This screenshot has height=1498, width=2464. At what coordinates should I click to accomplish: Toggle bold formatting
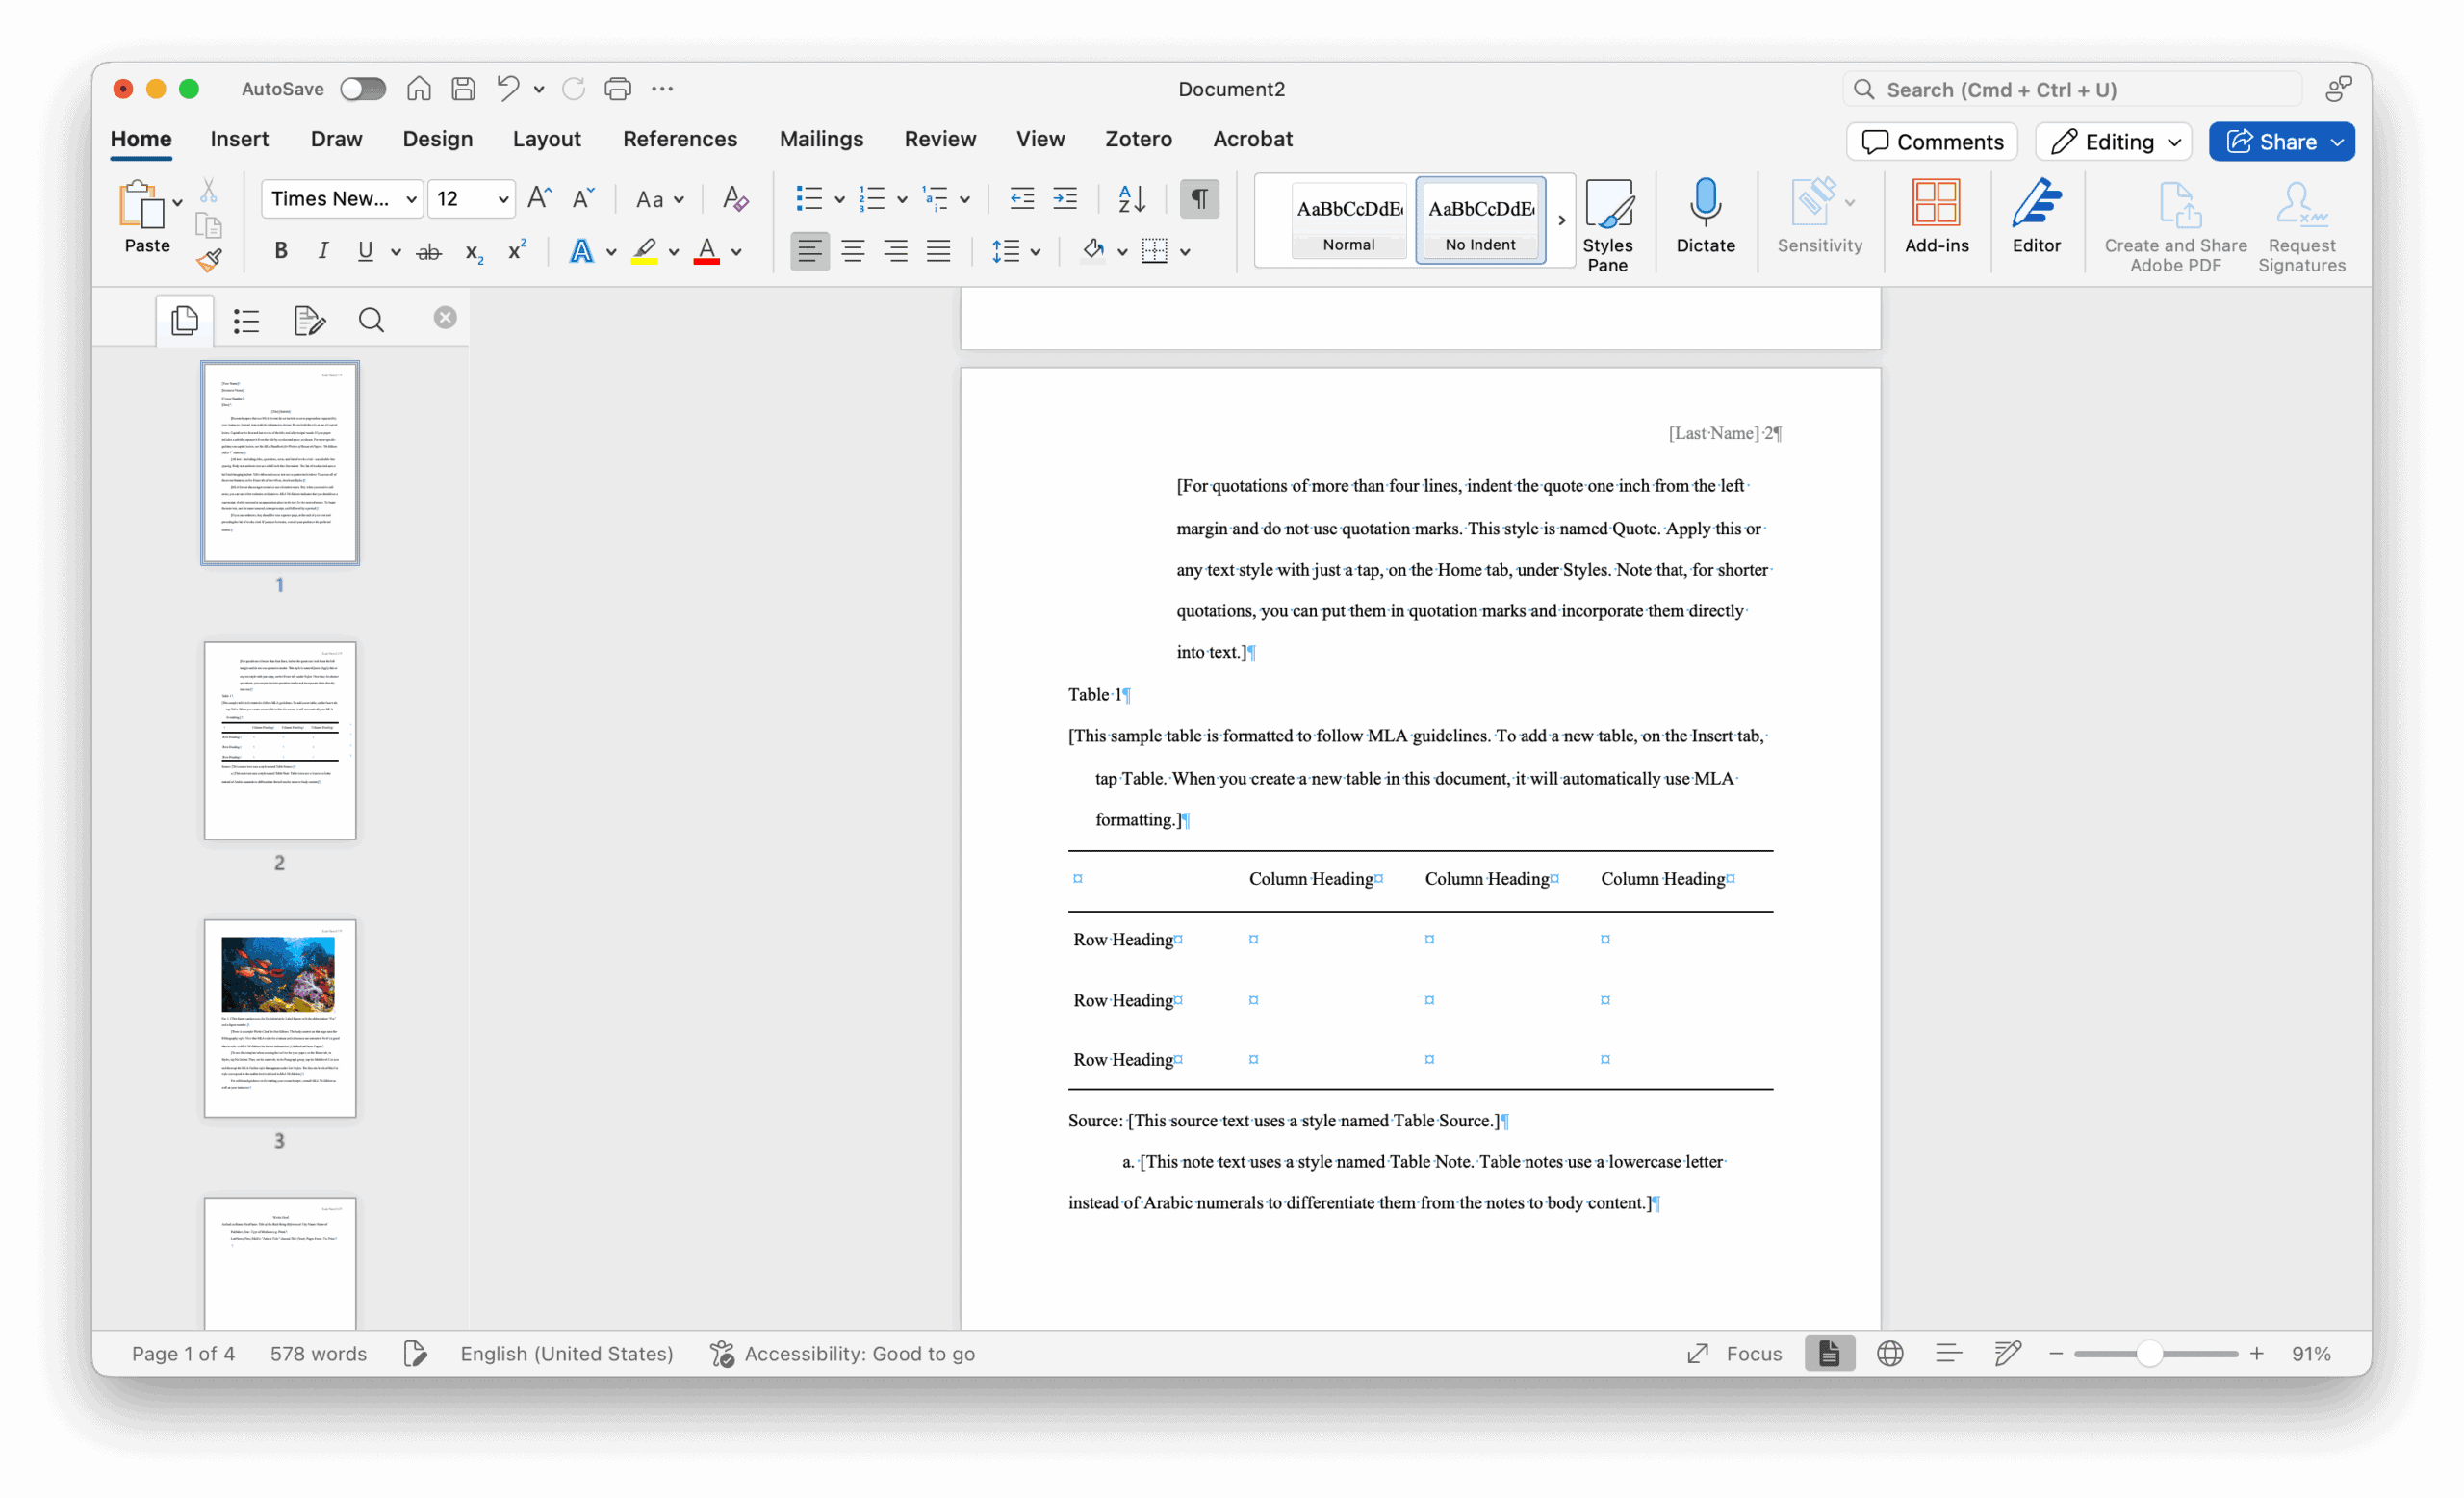point(281,251)
